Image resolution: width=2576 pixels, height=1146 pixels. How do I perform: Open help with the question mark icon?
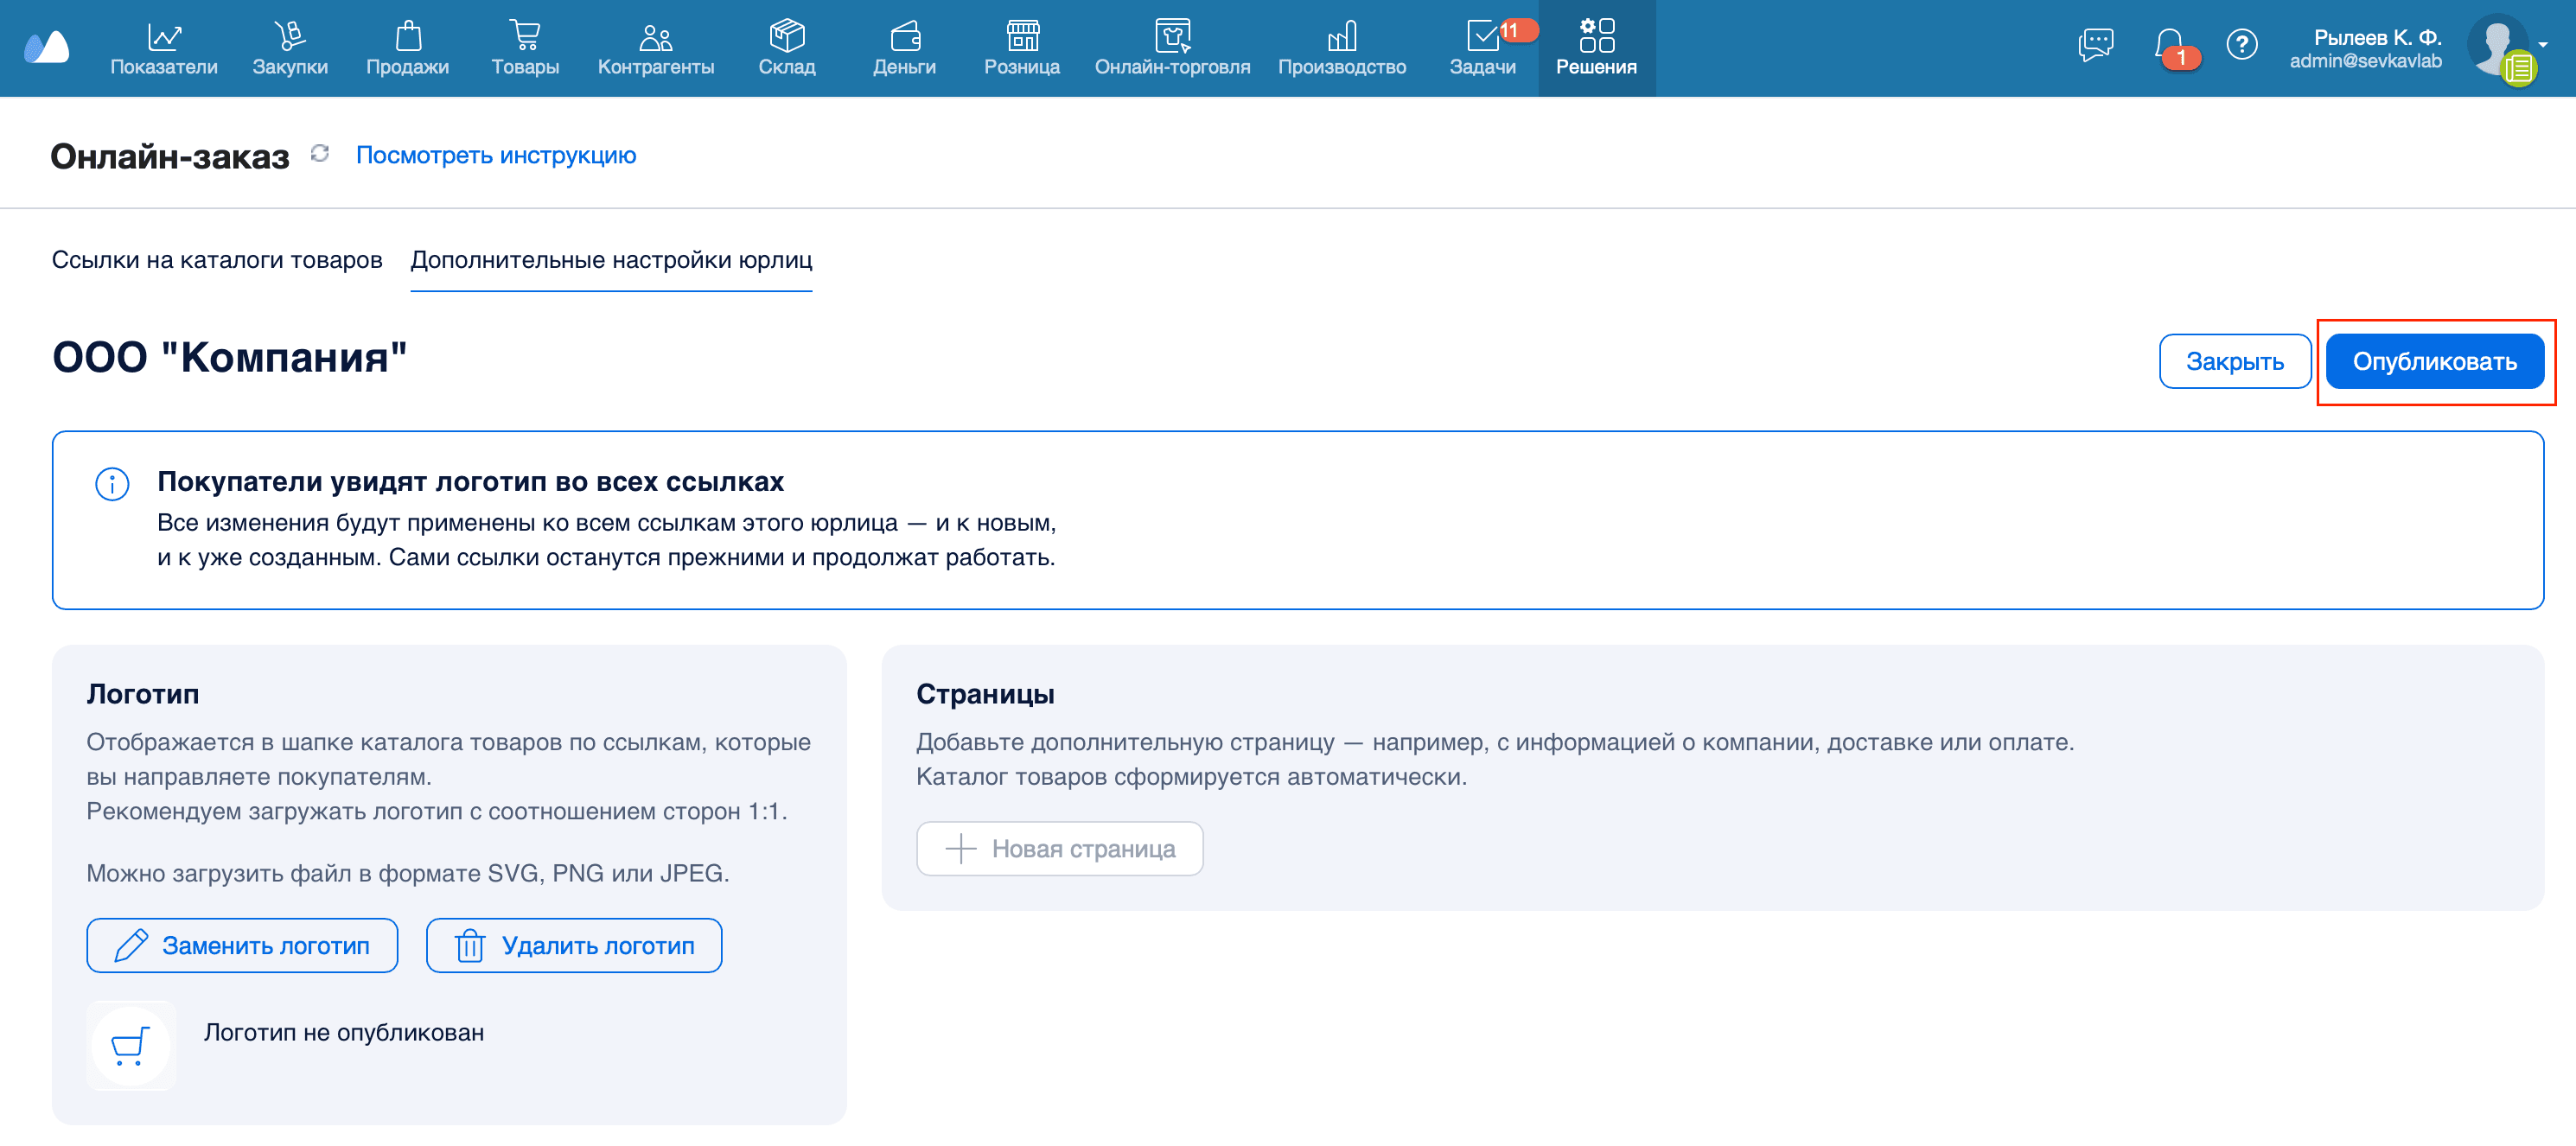[x=2243, y=44]
